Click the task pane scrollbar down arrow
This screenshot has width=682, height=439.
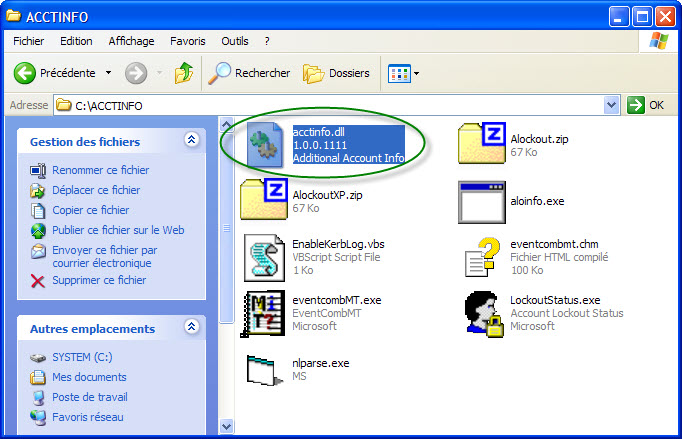point(226,426)
